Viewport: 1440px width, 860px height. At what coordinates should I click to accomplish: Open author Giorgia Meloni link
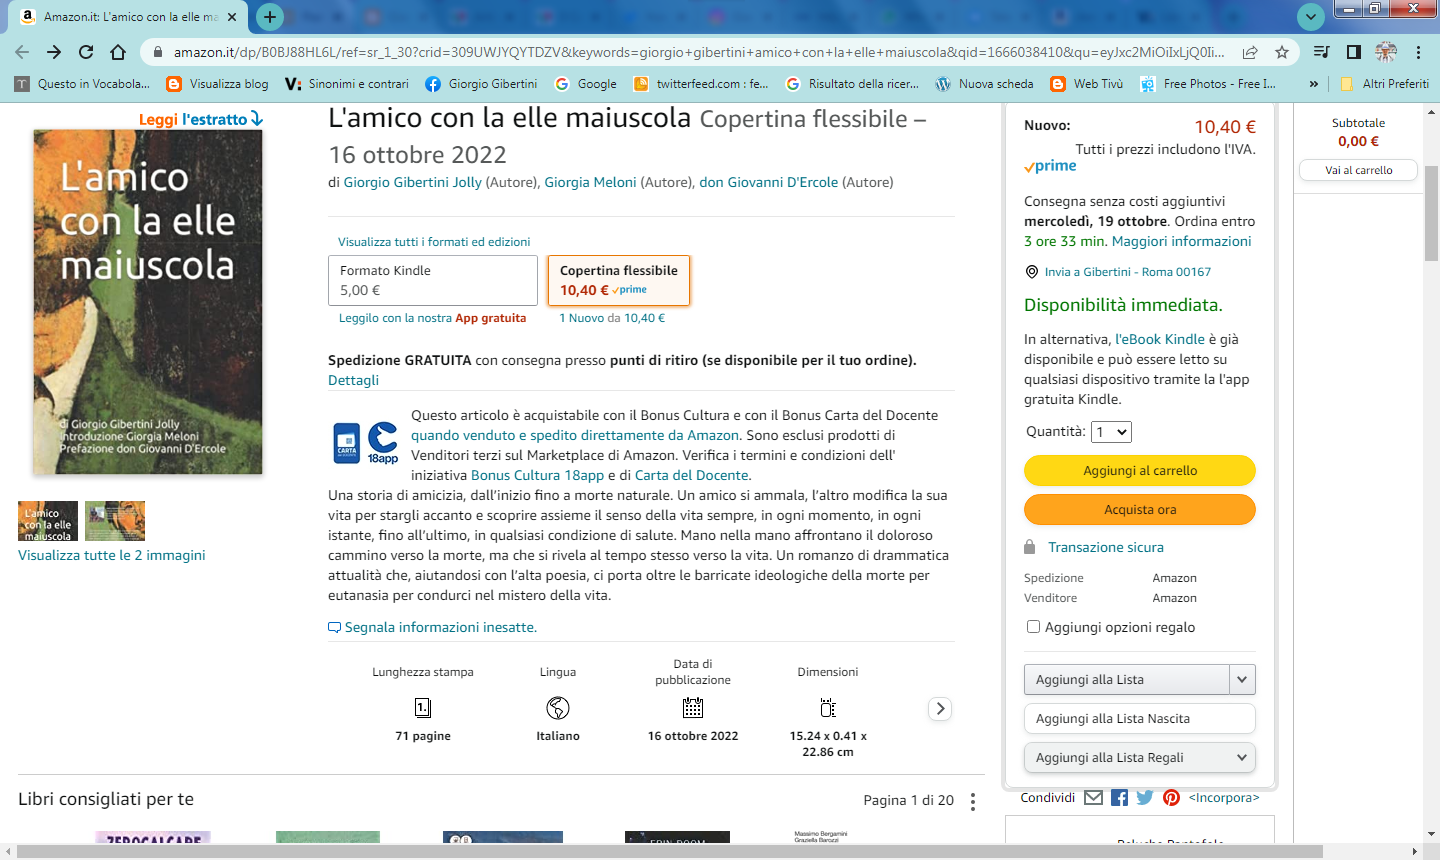[x=590, y=182]
